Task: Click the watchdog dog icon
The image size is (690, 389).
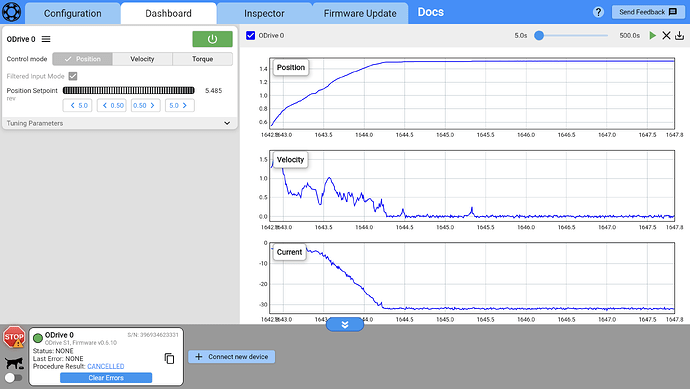Action: pos(14,363)
